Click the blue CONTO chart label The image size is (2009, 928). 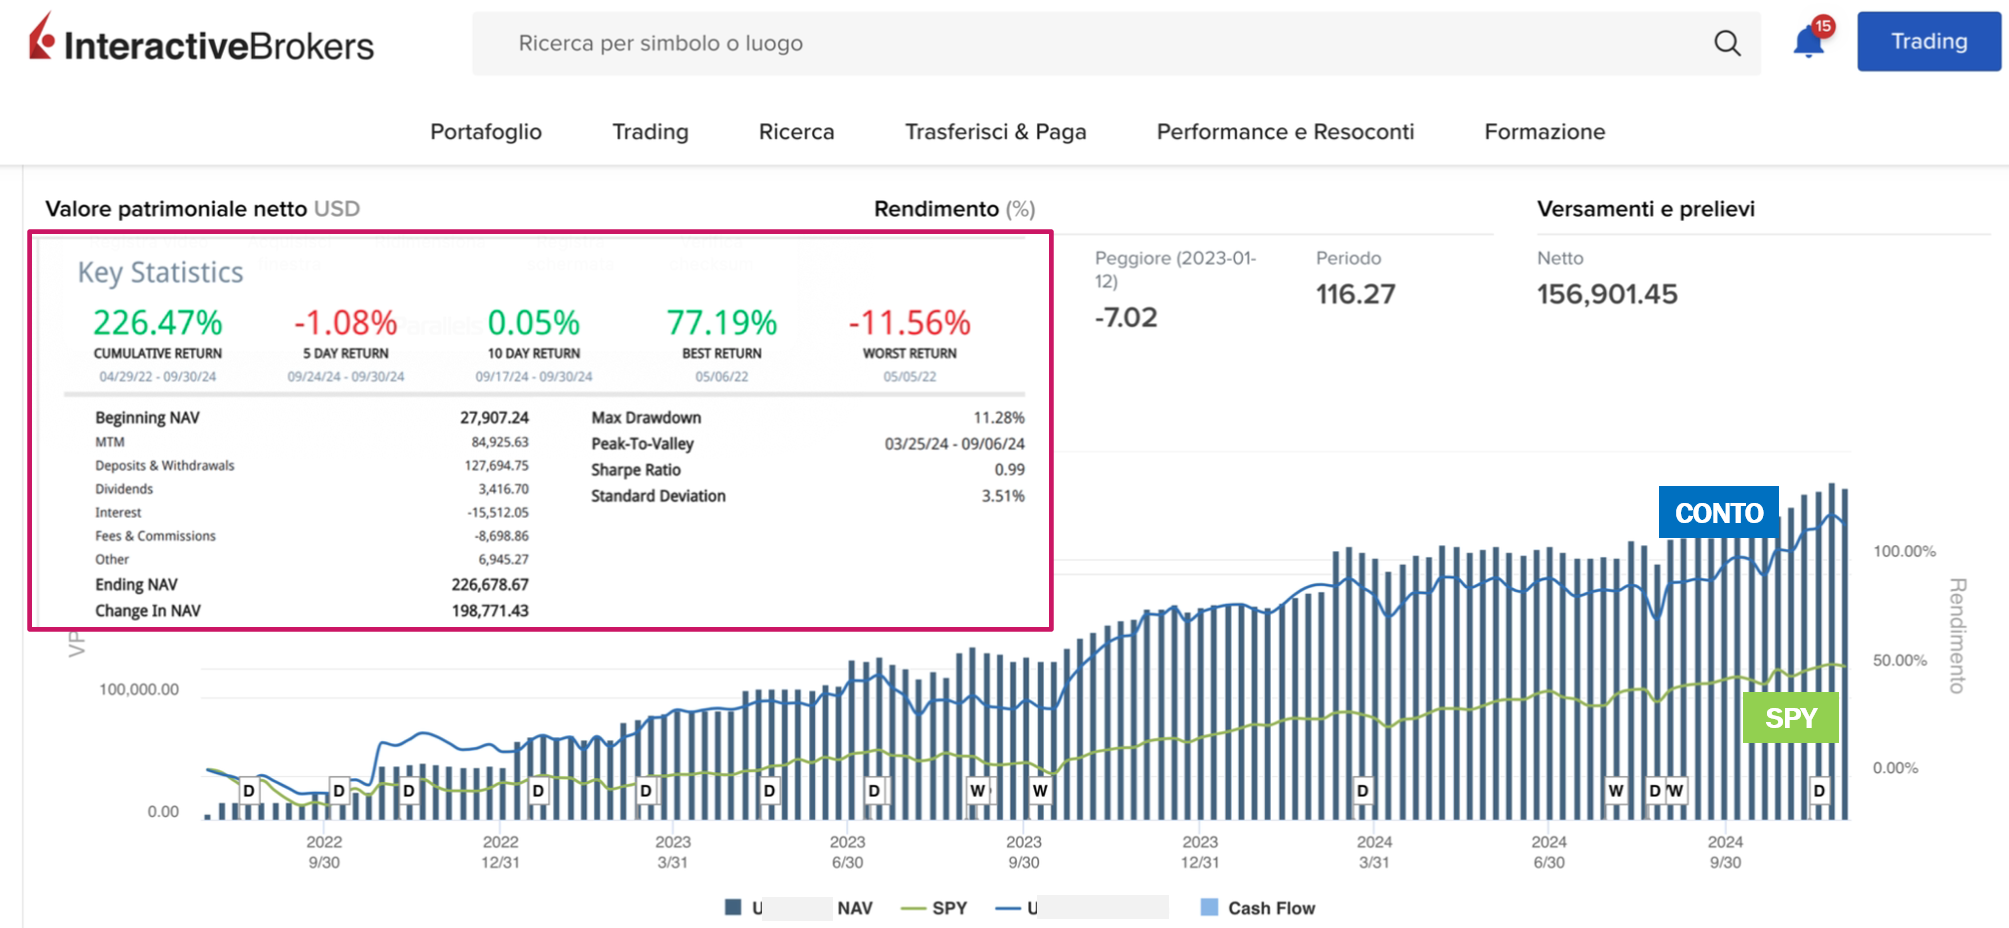pyautogui.click(x=1718, y=513)
